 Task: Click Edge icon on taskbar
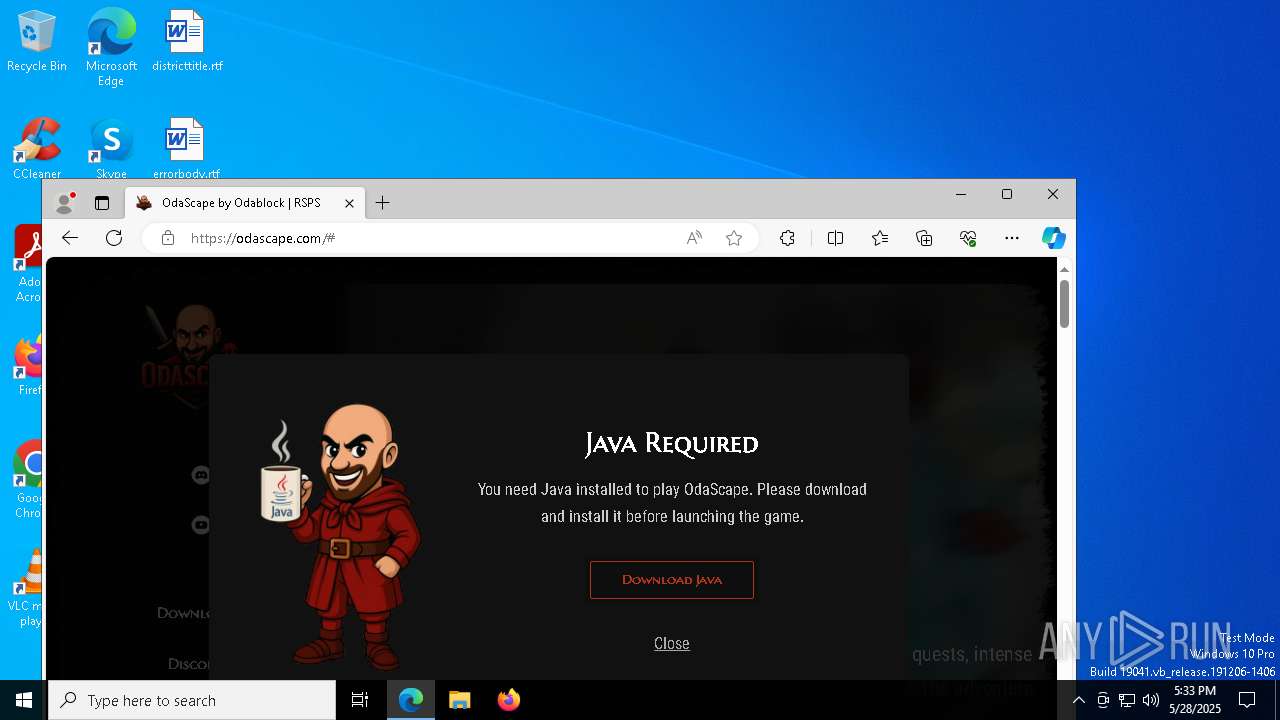[411, 700]
